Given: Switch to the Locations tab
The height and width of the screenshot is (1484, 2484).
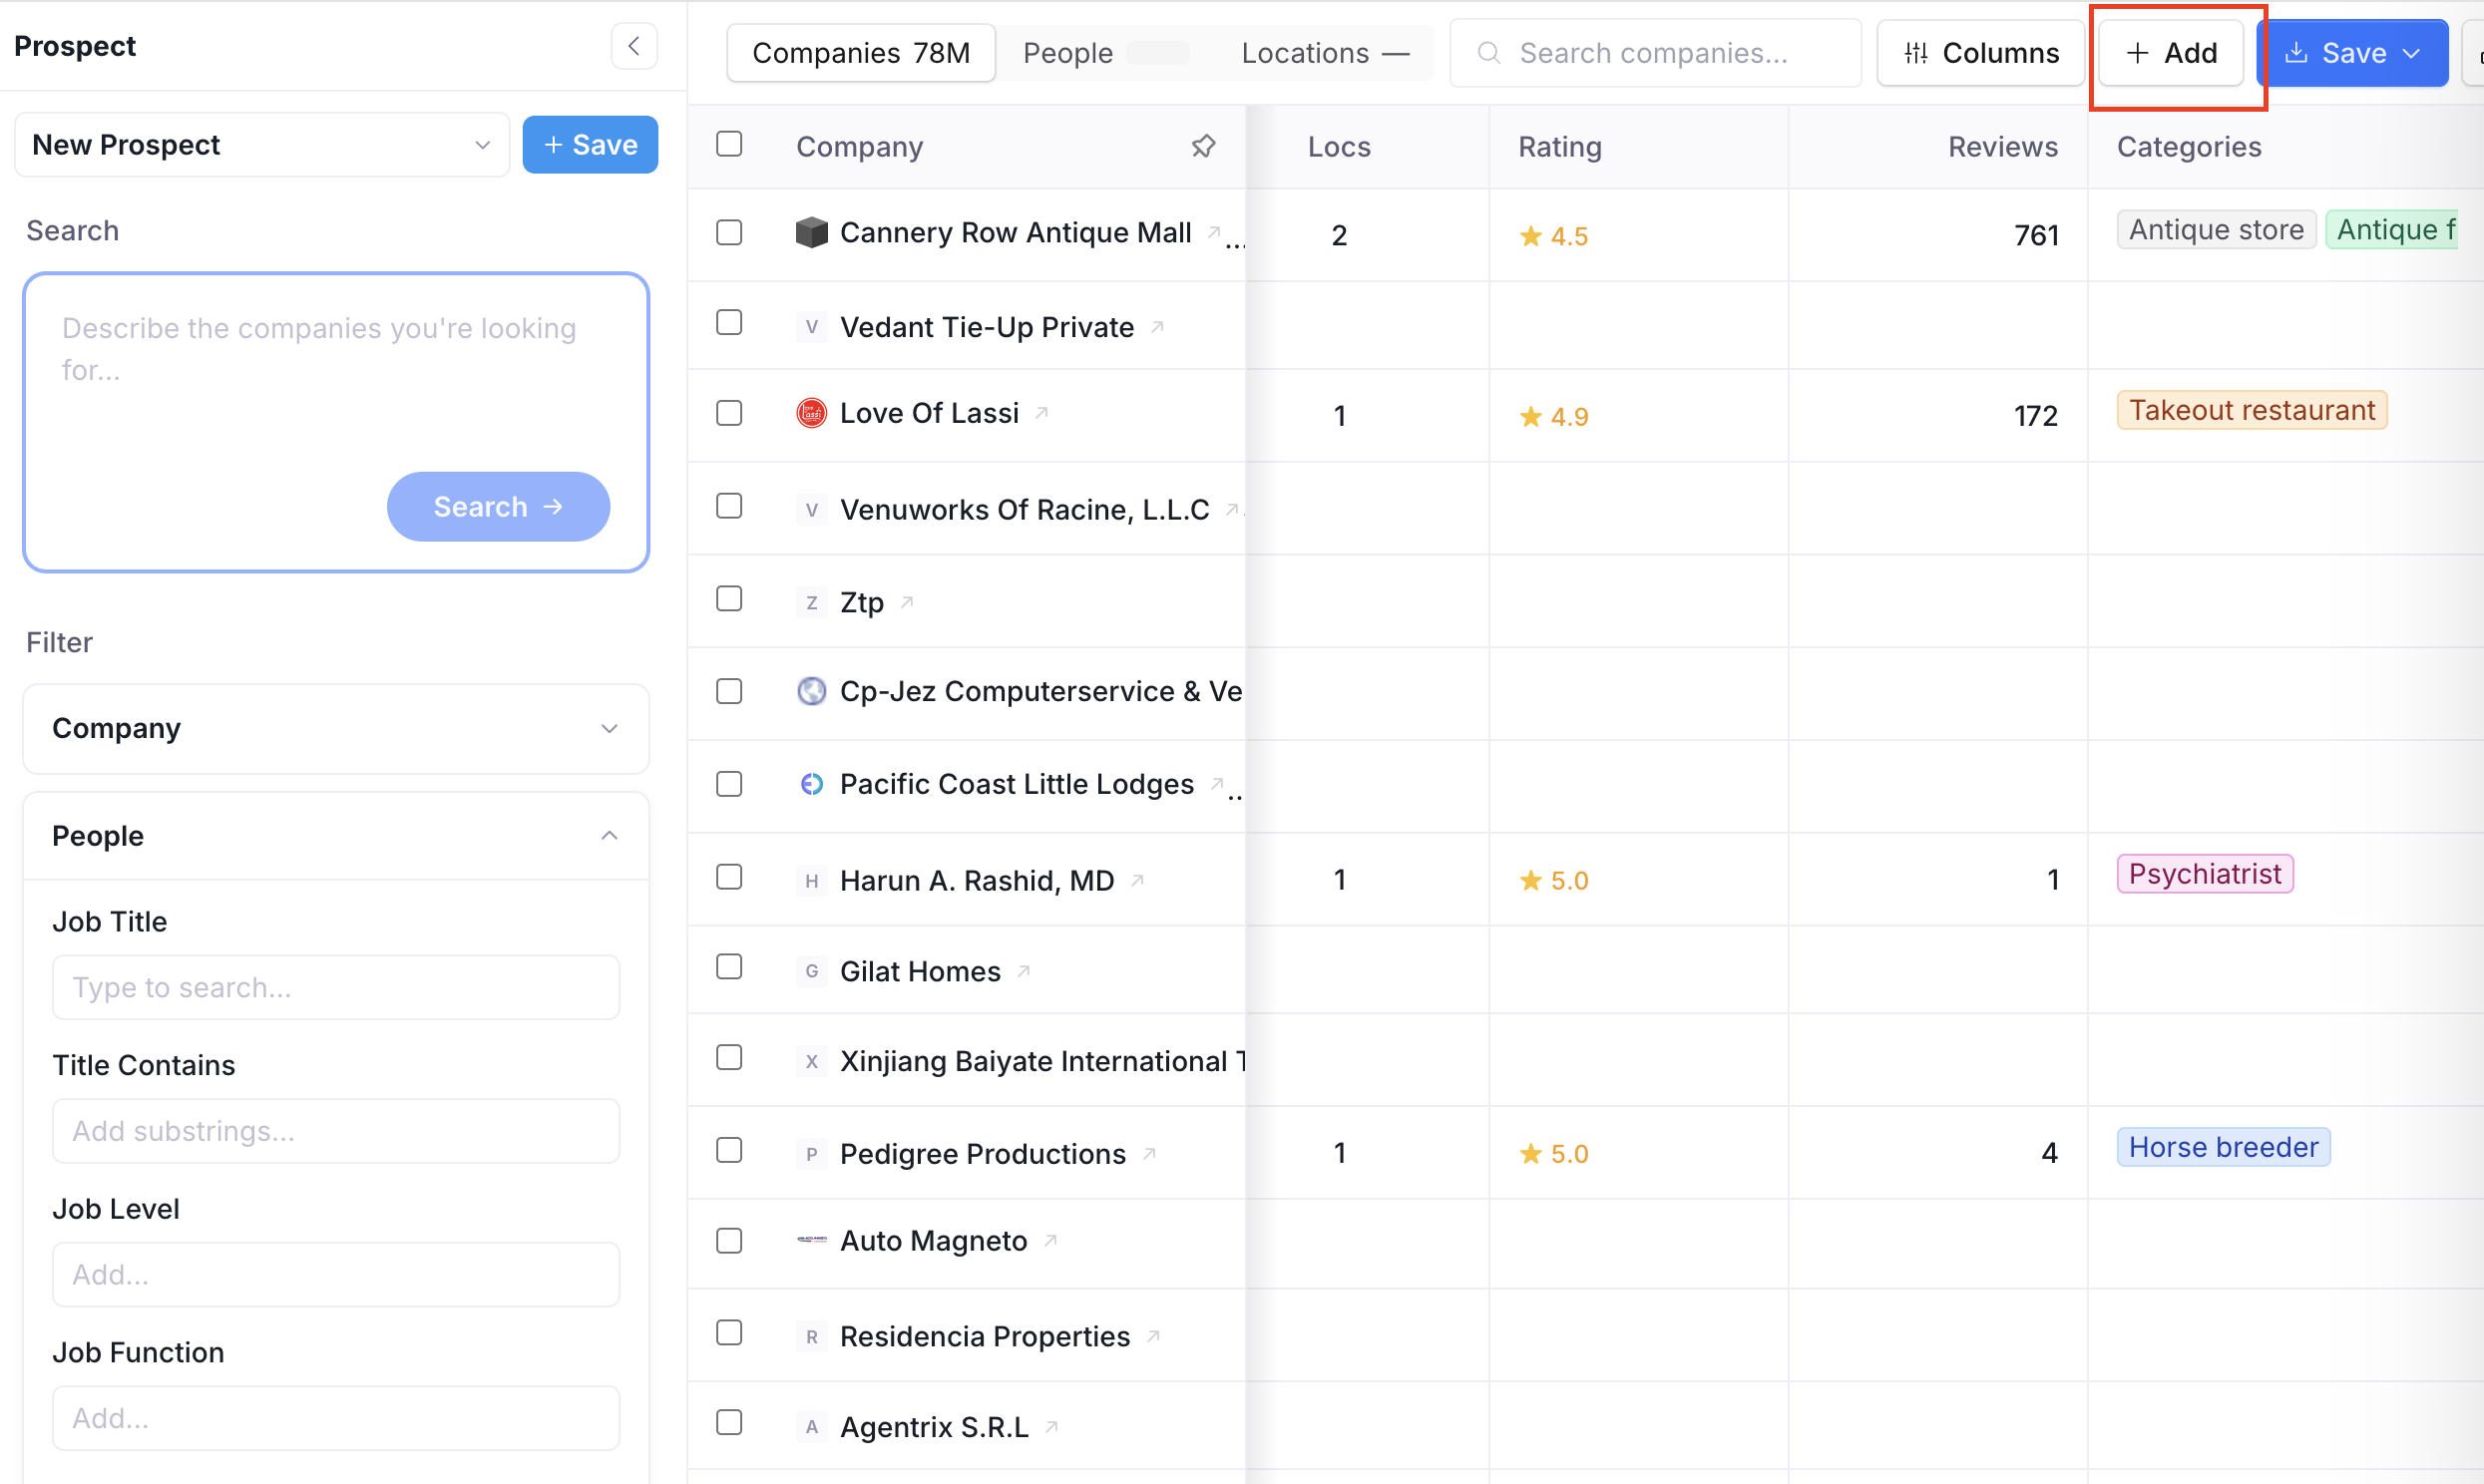Looking at the screenshot, I should 1325,52.
